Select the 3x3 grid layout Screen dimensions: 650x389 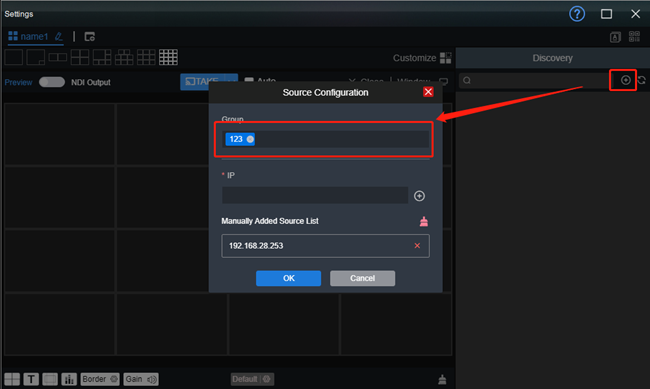click(x=146, y=57)
